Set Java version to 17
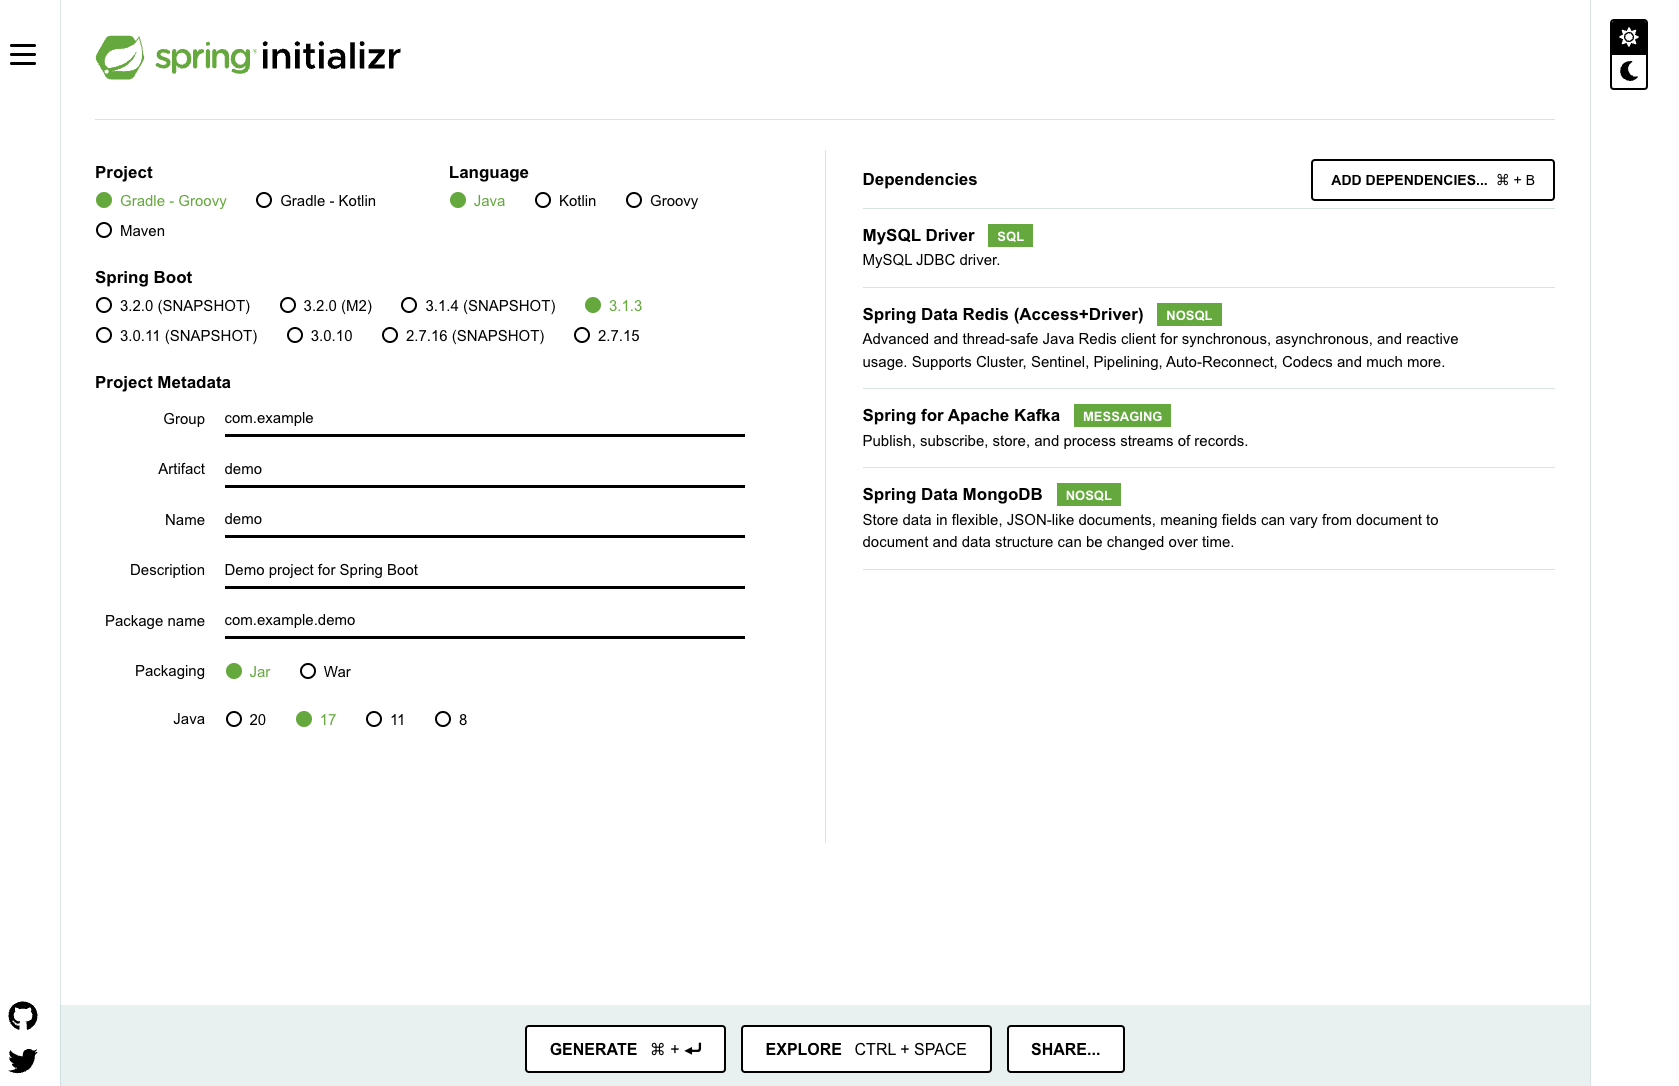This screenshot has height=1086, width=1679. point(316,720)
